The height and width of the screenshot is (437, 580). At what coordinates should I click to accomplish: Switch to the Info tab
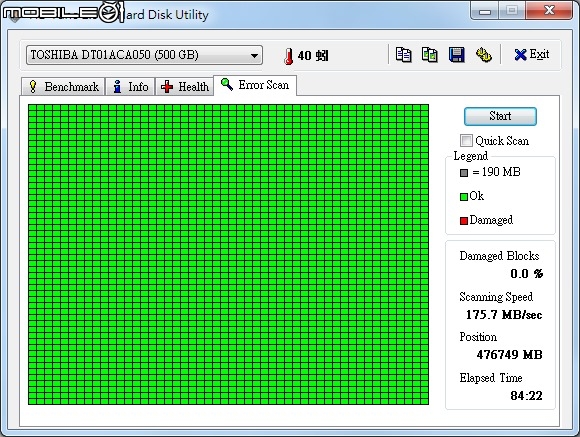(130, 87)
